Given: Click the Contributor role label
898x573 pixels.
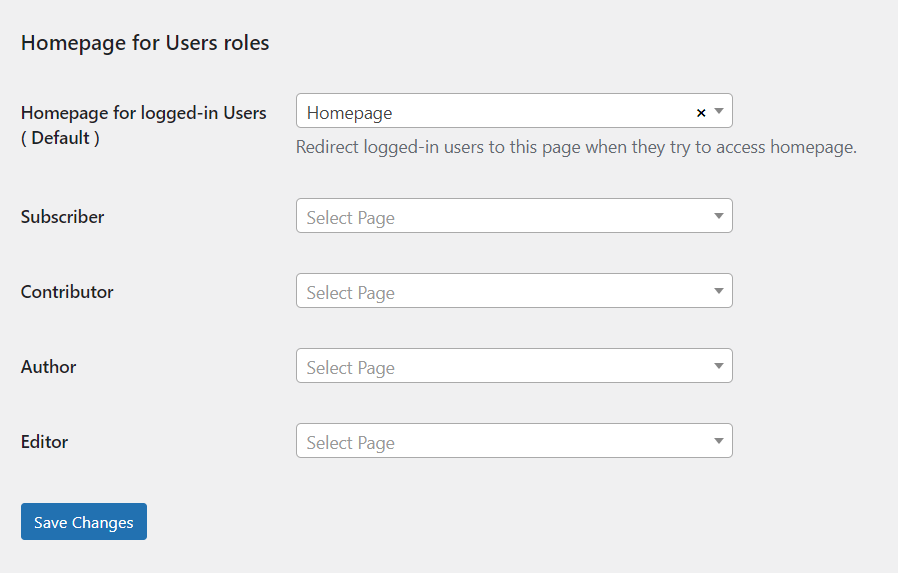Looking at the screenshot, I should [x=67, y=292].
